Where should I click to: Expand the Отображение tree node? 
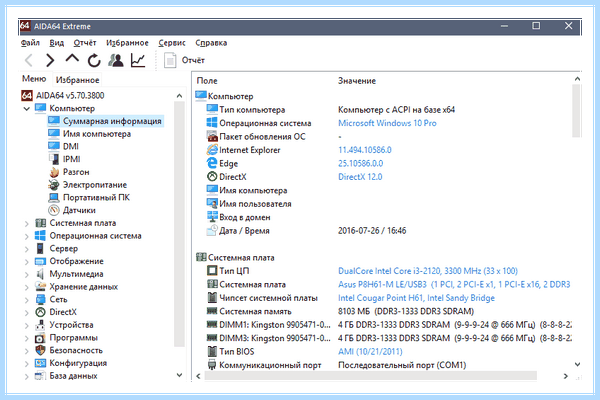point(26,262)
